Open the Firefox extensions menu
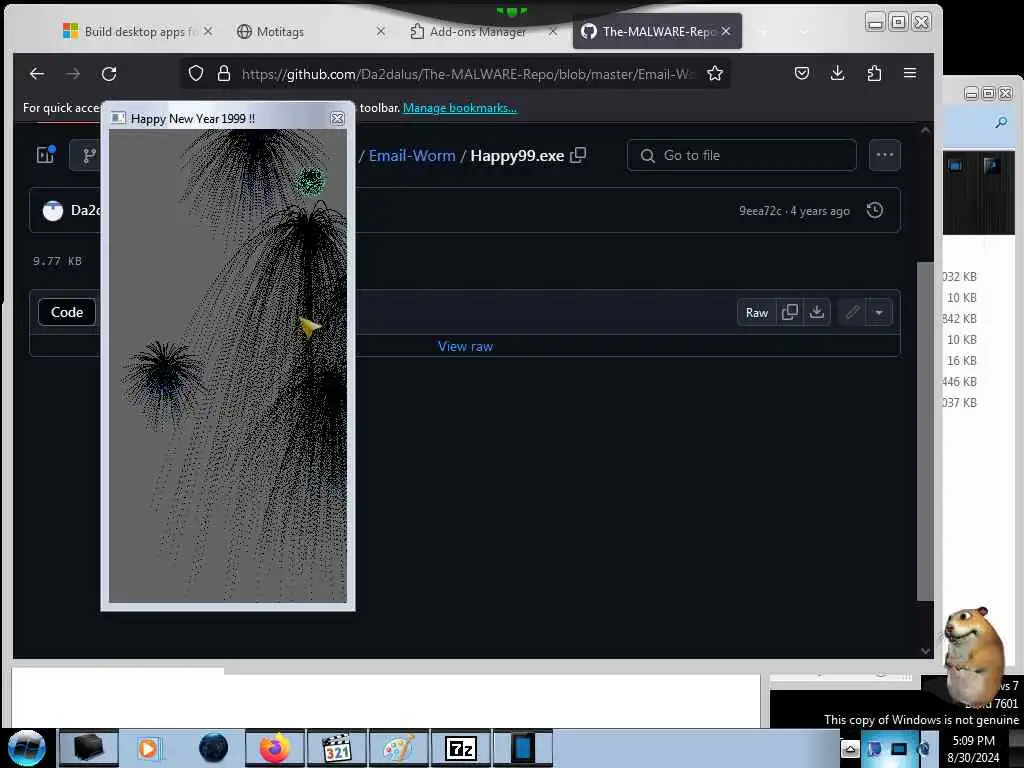The height and width of the screenshot is (768, 1024). pos(874,73)
